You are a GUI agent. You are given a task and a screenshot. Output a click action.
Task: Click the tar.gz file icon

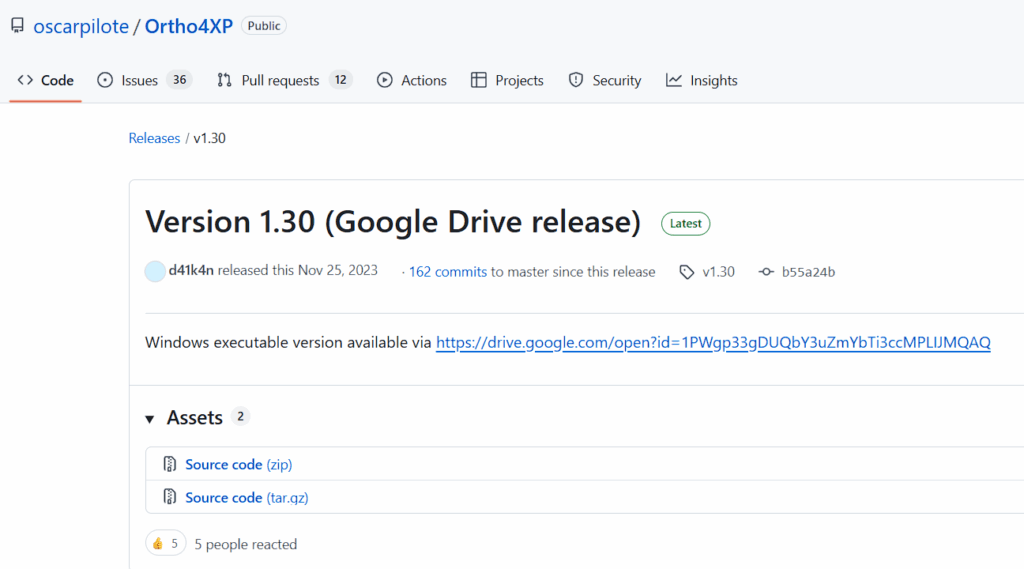click(170, 496)
